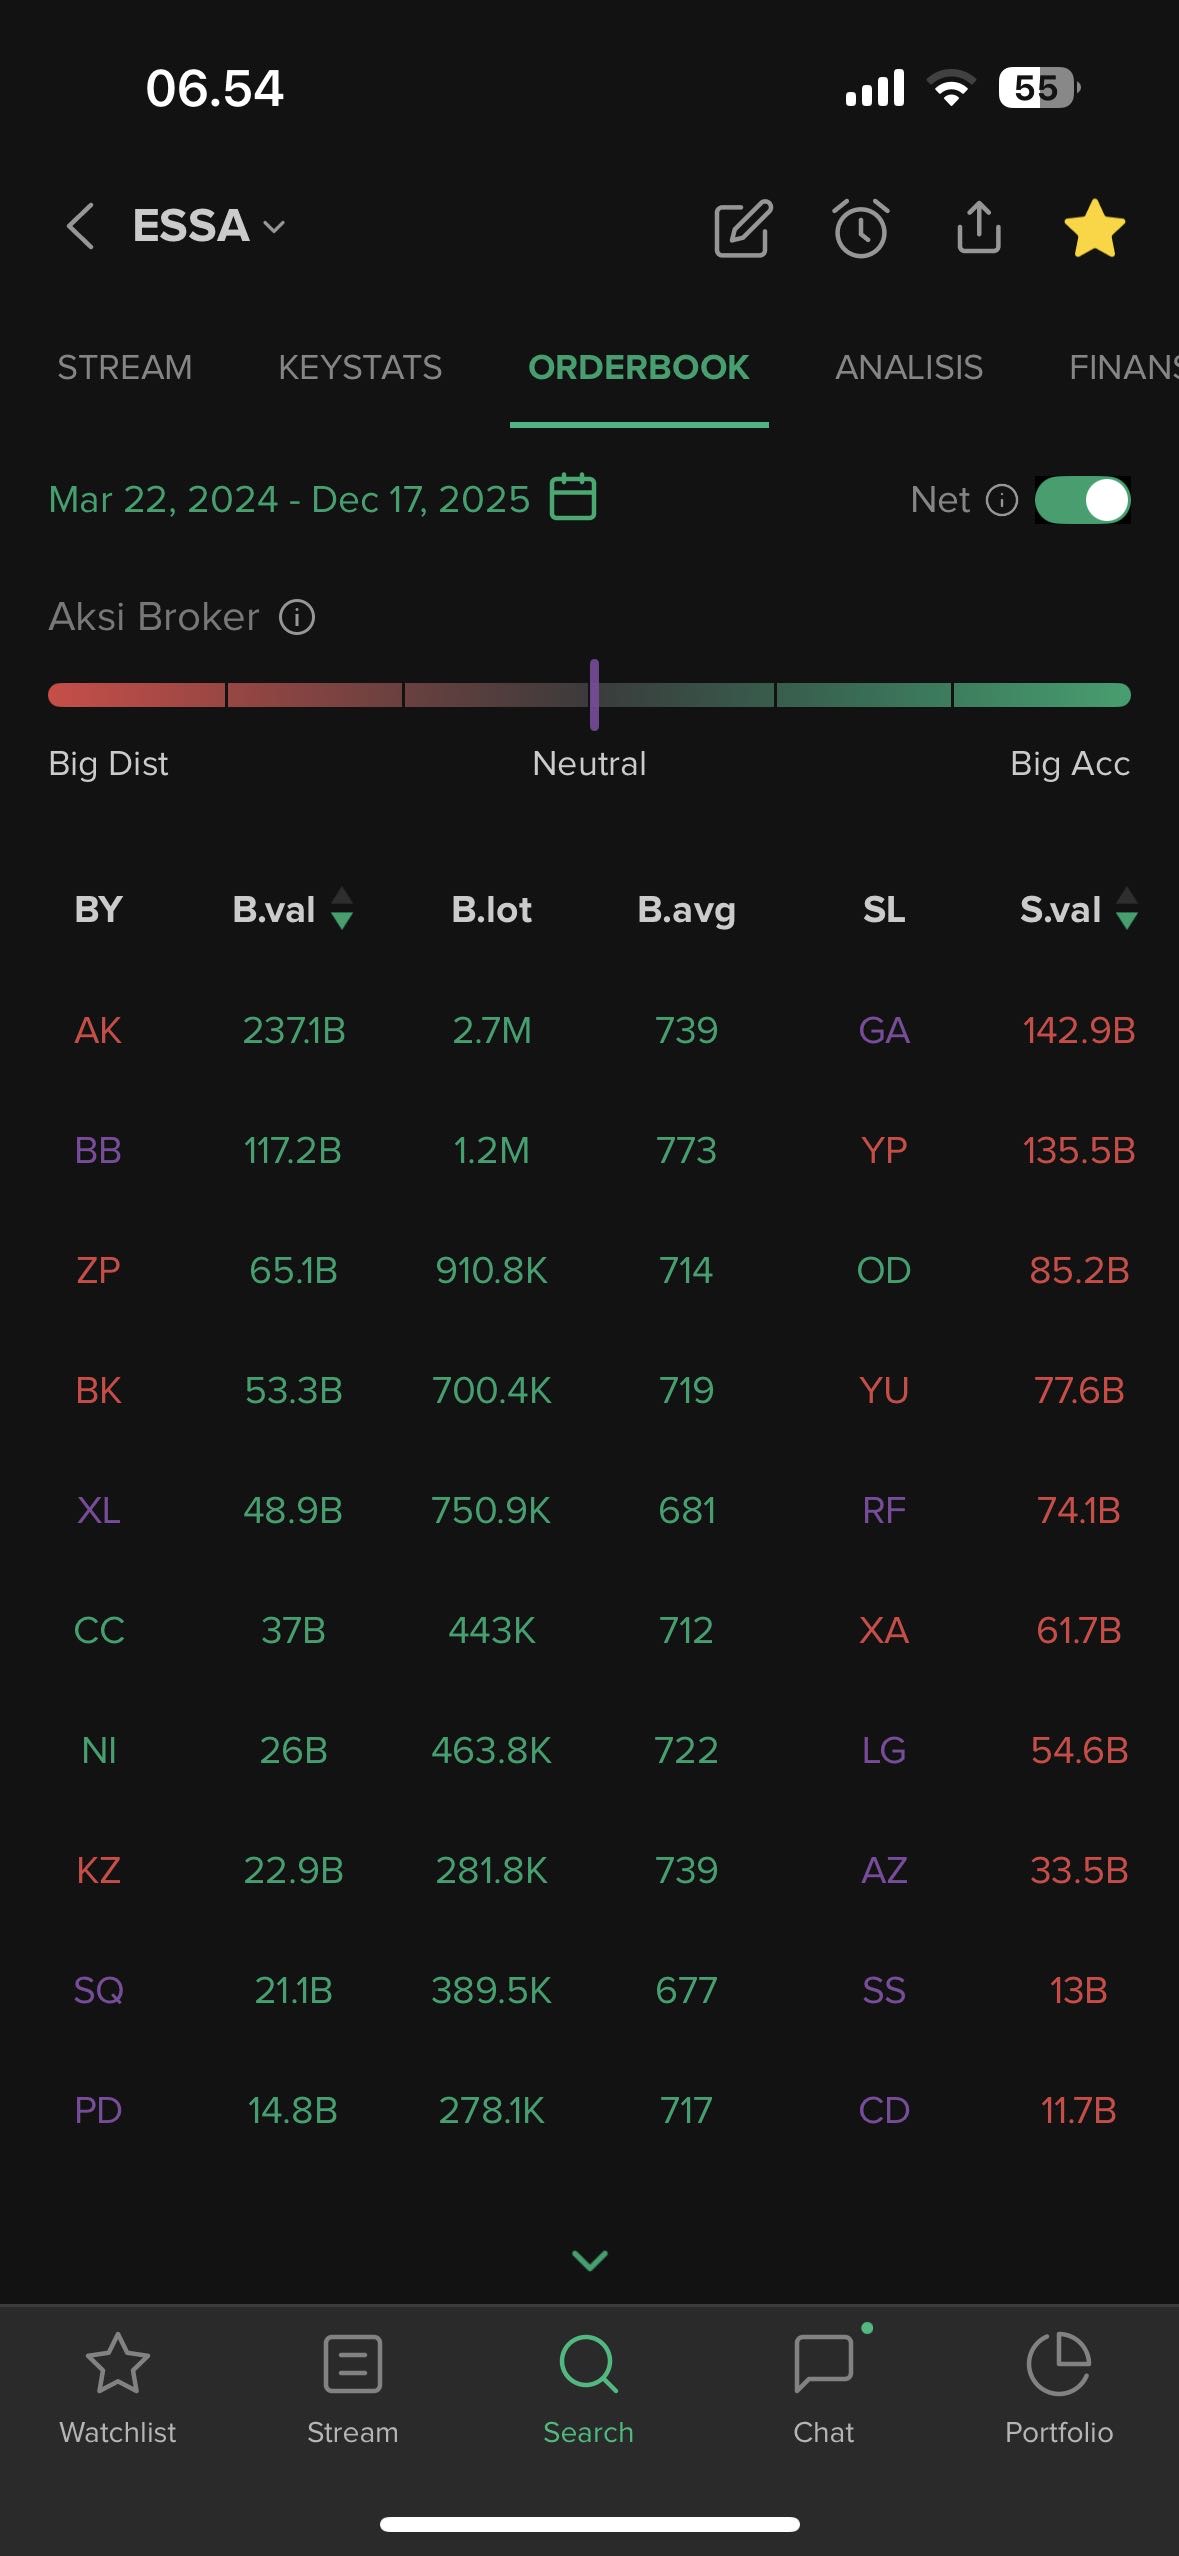Viewport: 1179px width, 2556px height.
Task: Disable the Net toggle switch
Action: [x=1083, y=500]
